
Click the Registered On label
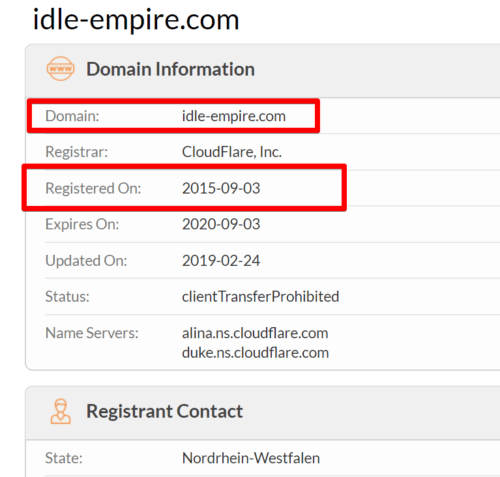(93, 188)
